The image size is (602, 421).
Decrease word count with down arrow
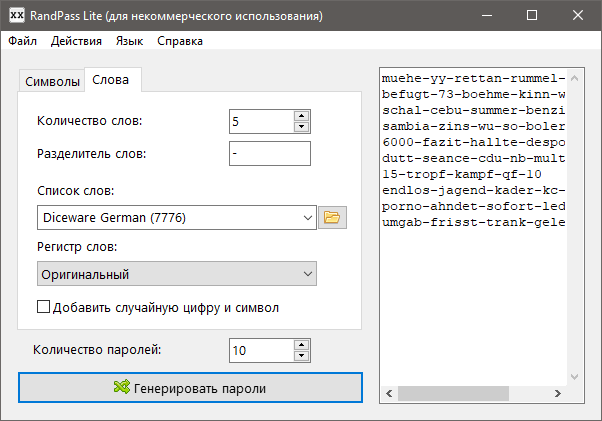[301, 127]
